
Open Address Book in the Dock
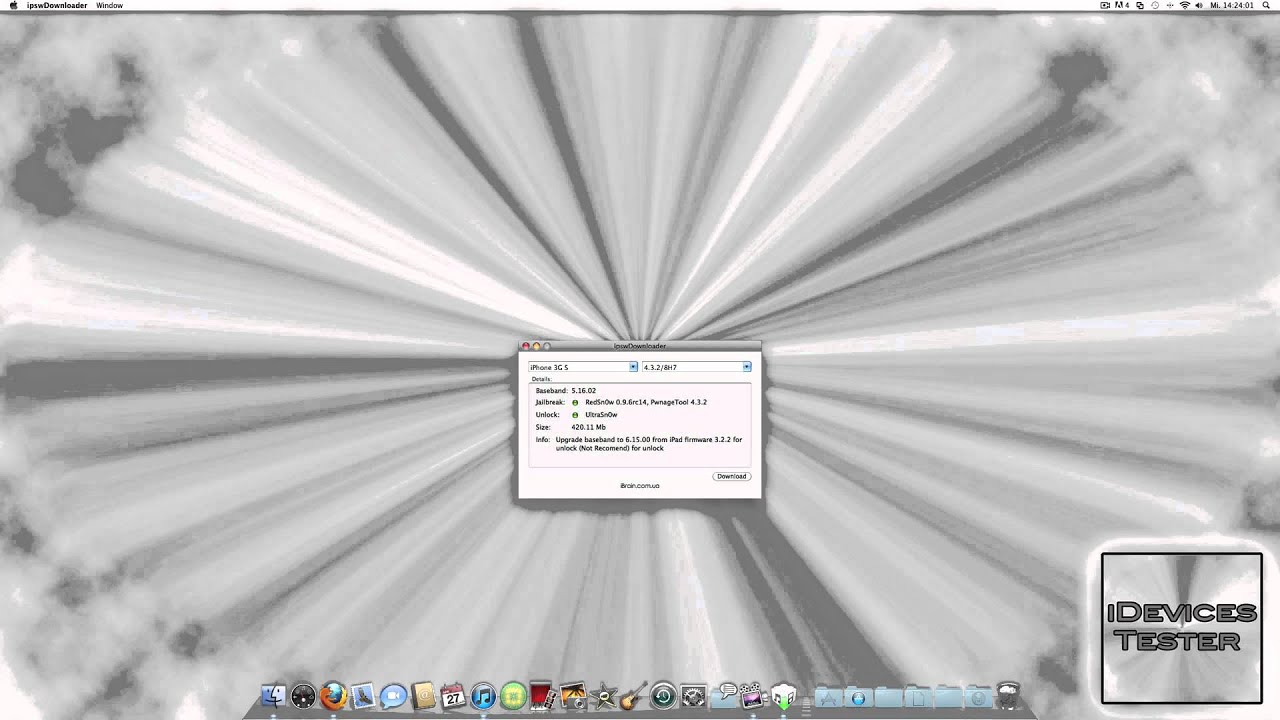click(422, 696)
